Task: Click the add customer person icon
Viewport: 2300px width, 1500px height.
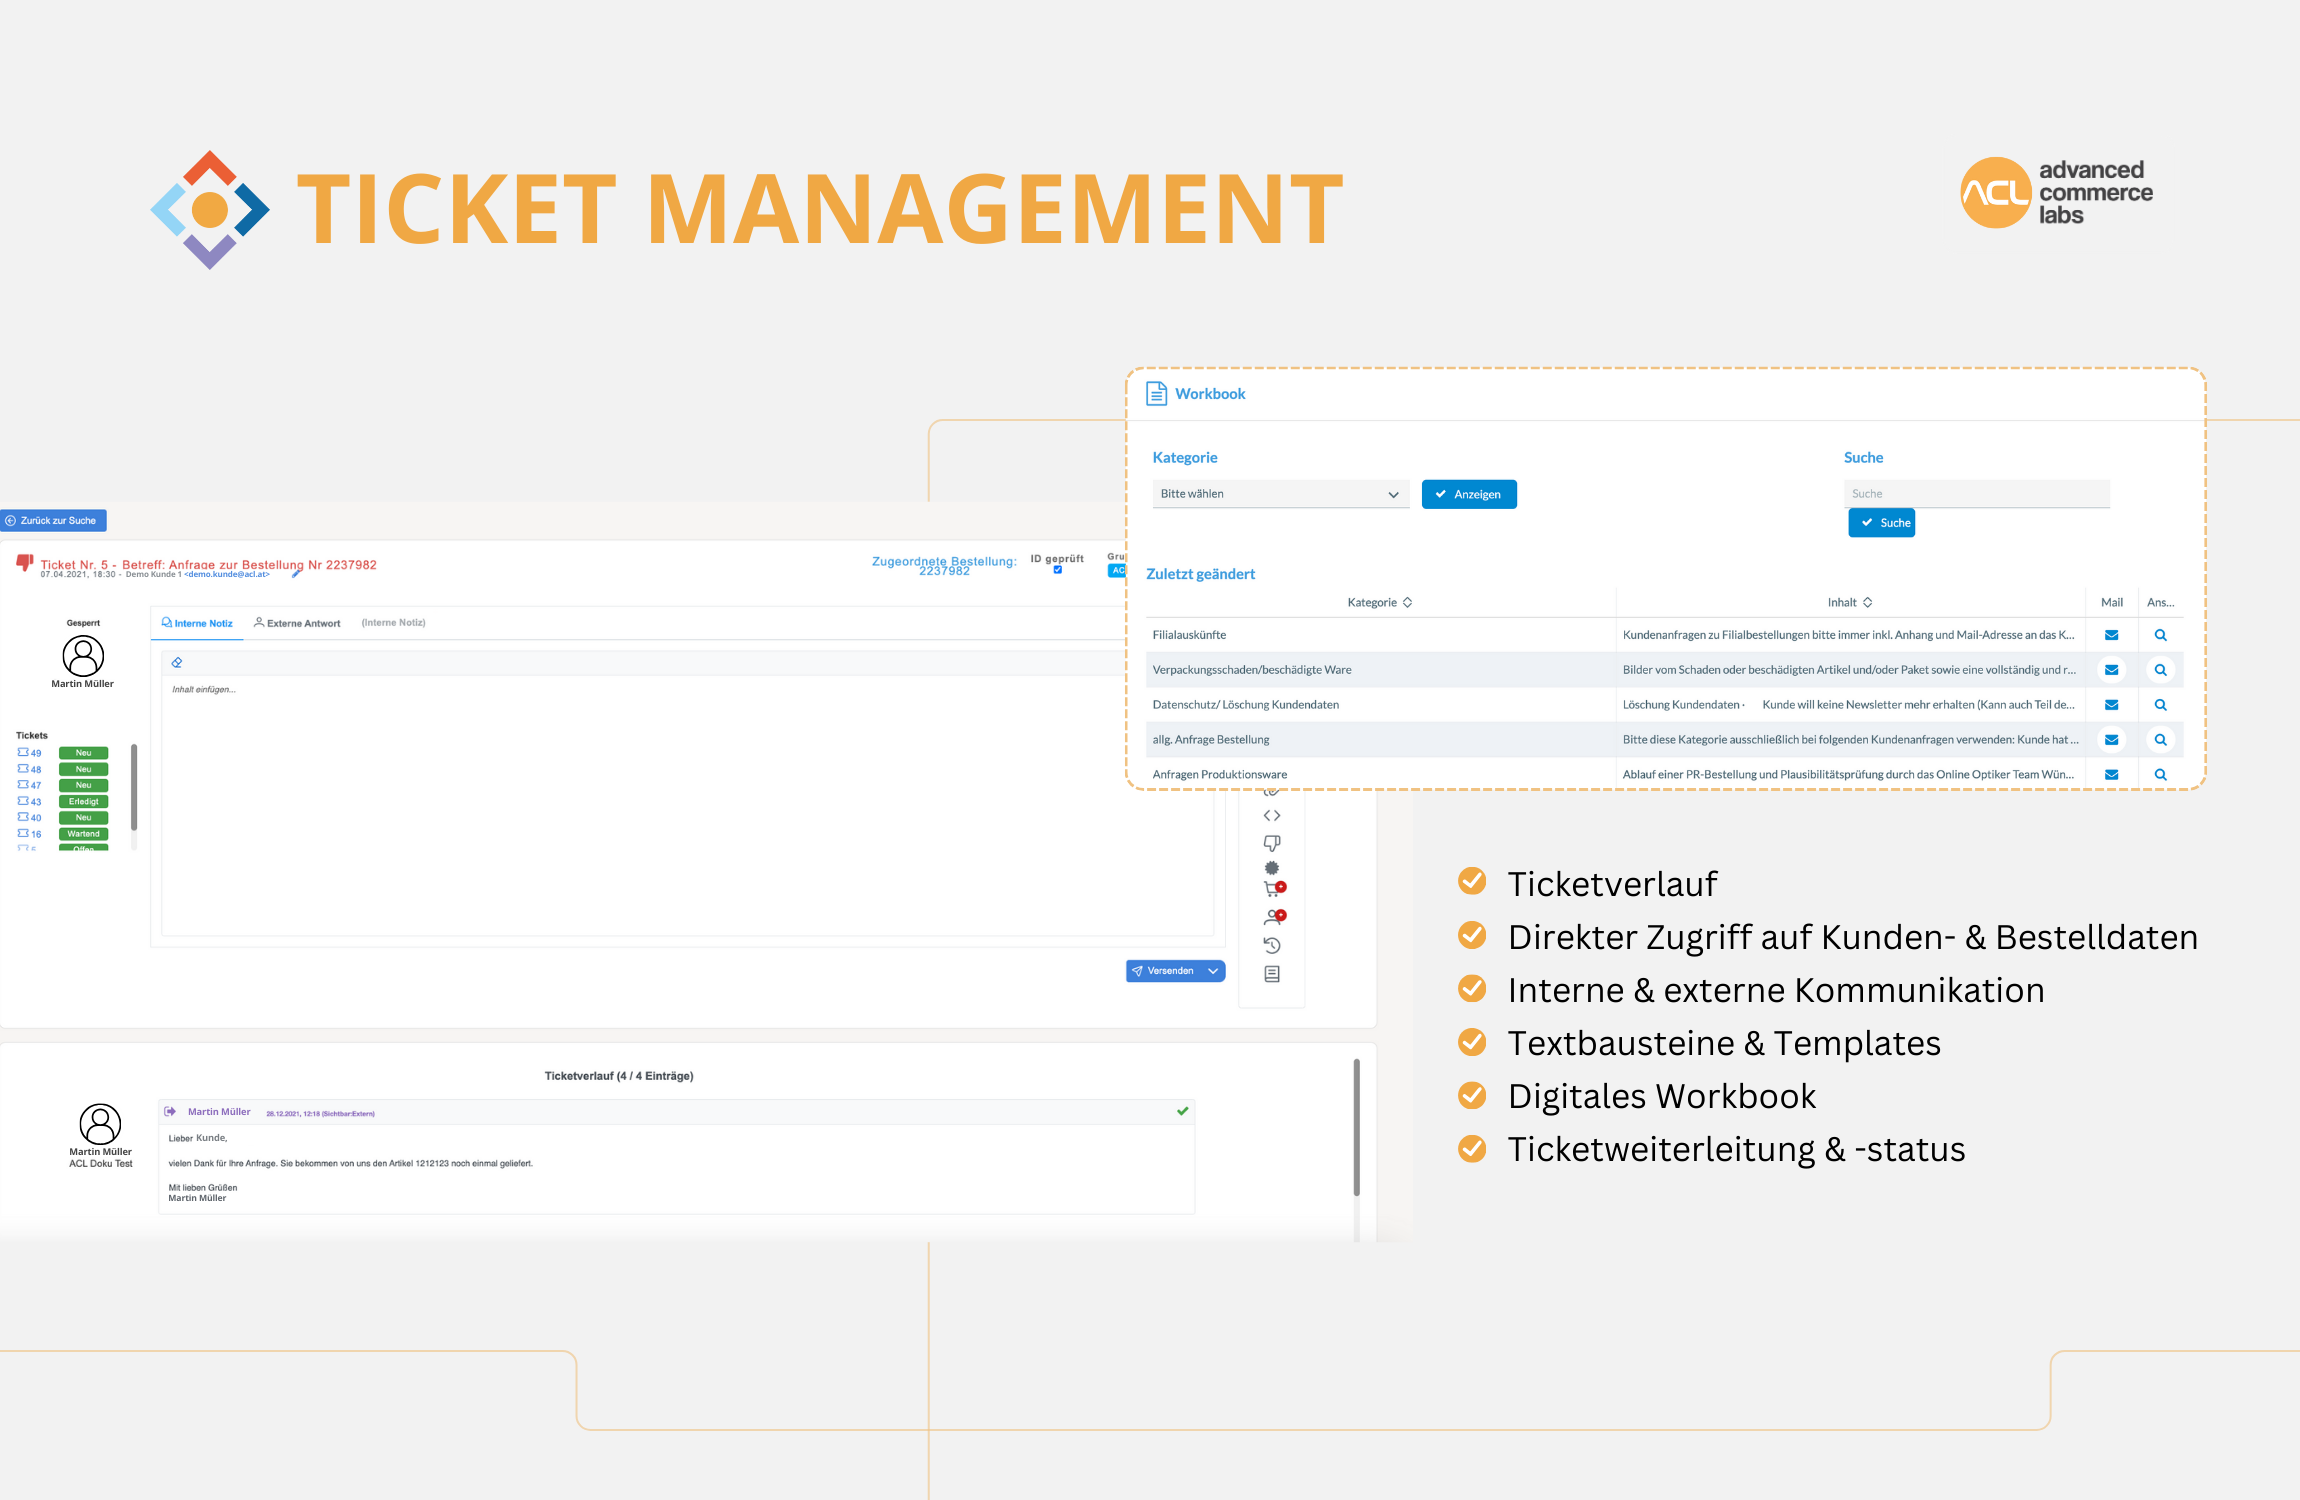Action: [1273, 917]
